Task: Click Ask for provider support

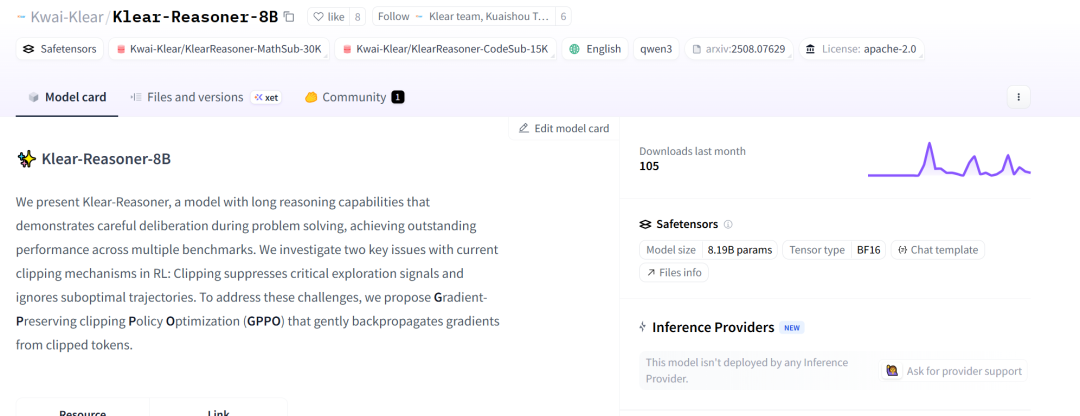Action: 954,371
